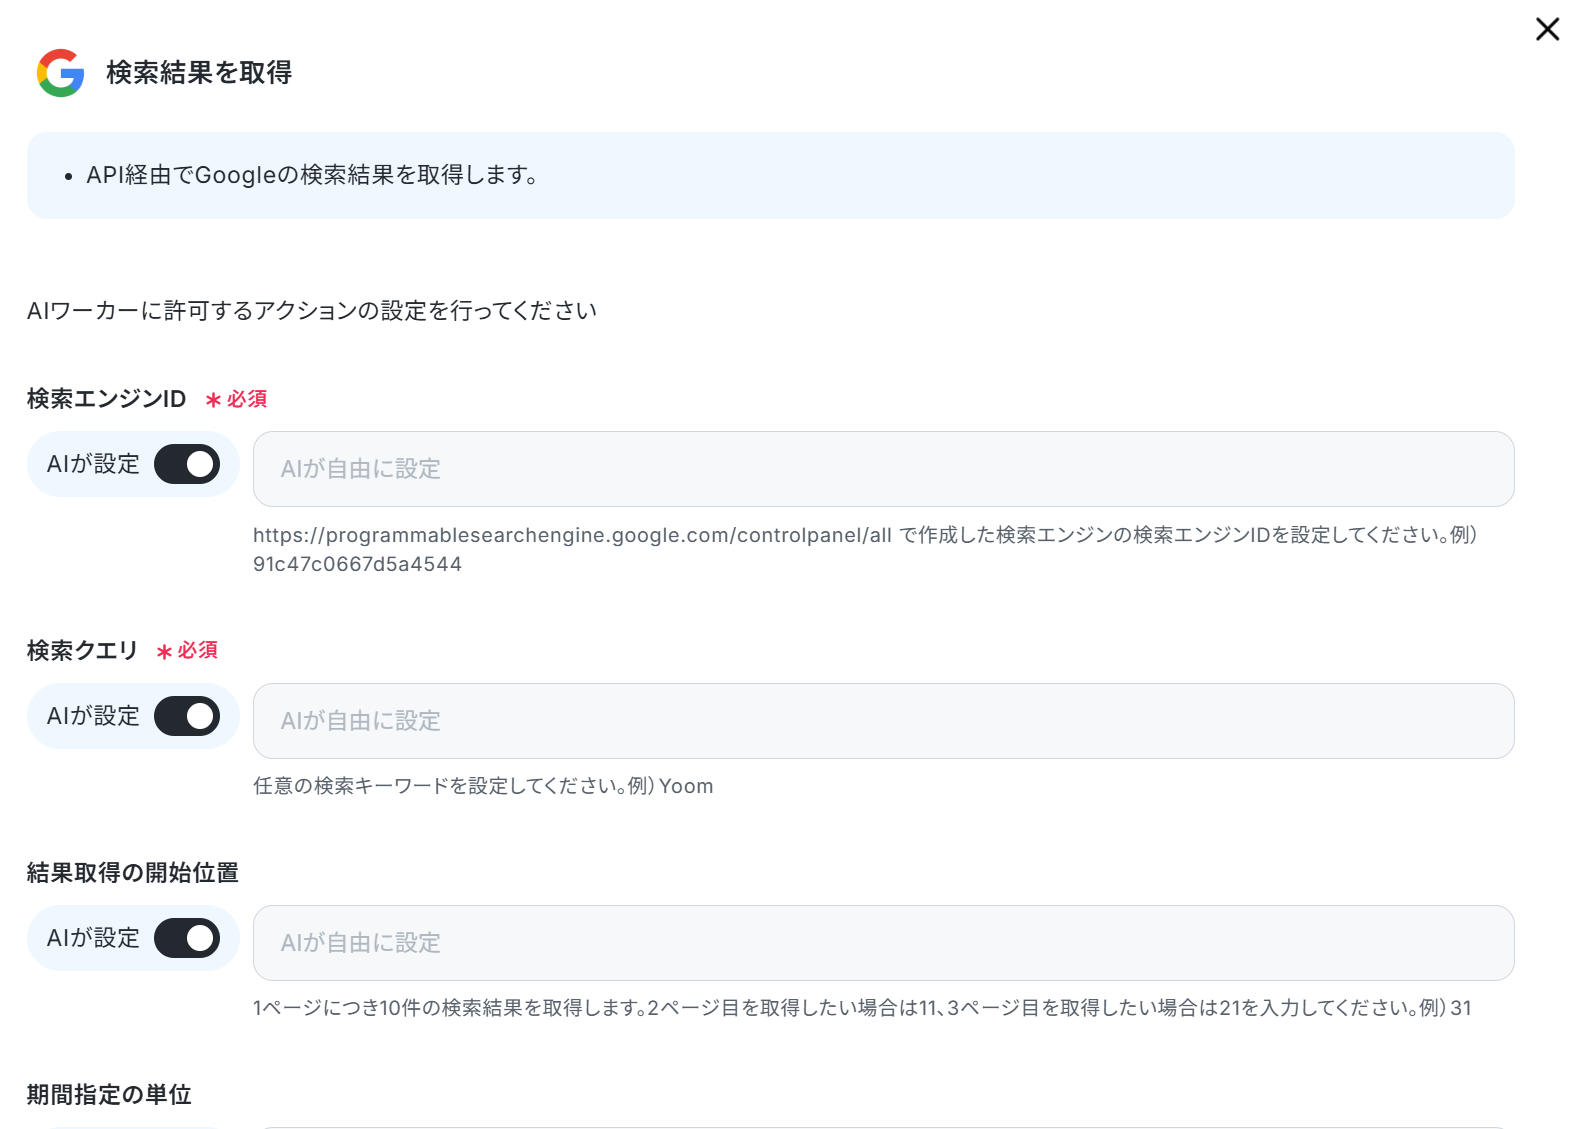Click the 検索エンジンID input field
The height and width of the screenshot is (1129, 1570).
[x=883, y=469]
